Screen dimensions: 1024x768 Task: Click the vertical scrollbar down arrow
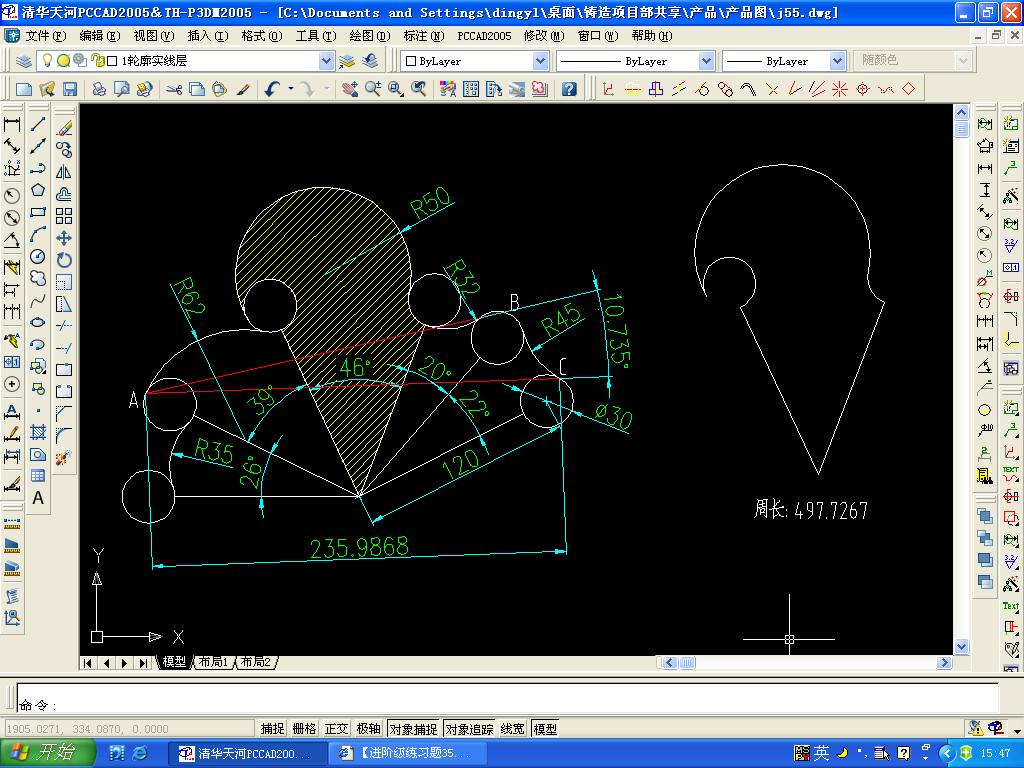pyautogui.click(x=961, y=647)
